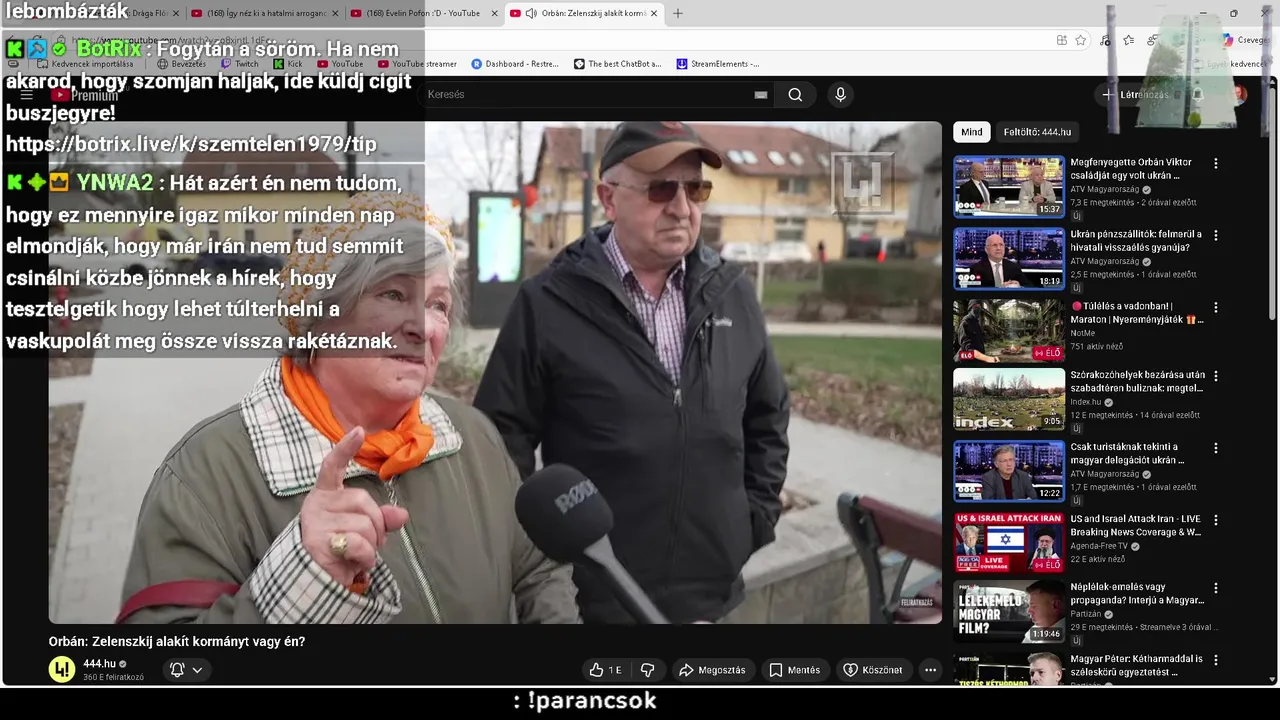Image resolution: width=1280 pixels, height=720 pixels.
Task: Click the Megosztás share button
Action: point(712,670)
